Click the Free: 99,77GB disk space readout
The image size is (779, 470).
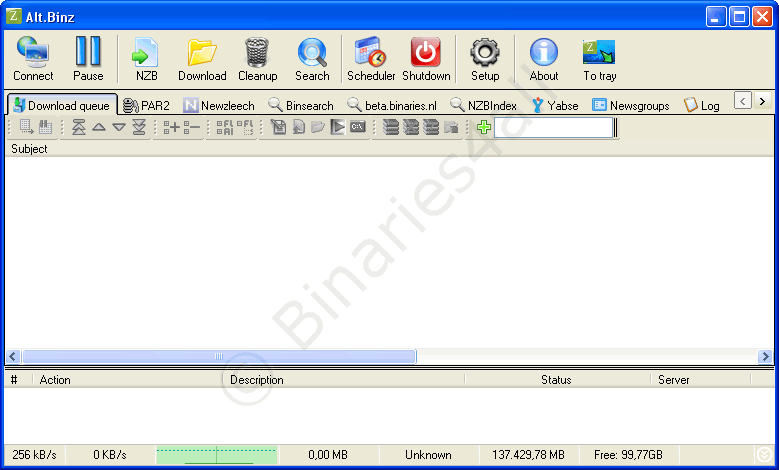pos(628,455)
